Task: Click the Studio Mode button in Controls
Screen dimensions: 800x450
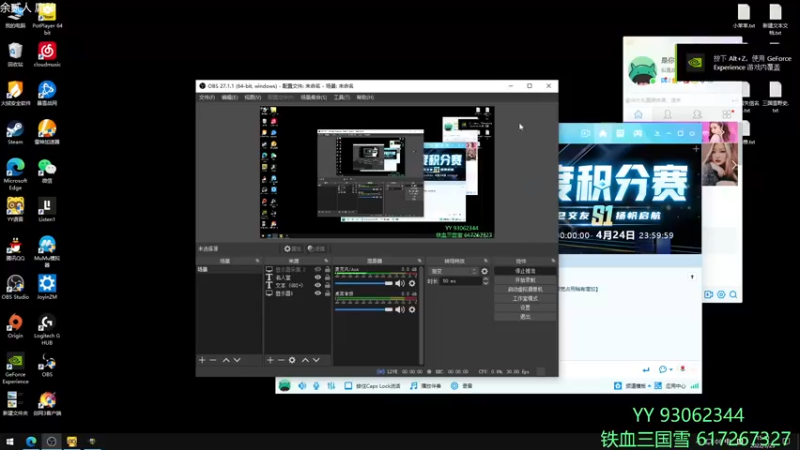Action: 525,298
